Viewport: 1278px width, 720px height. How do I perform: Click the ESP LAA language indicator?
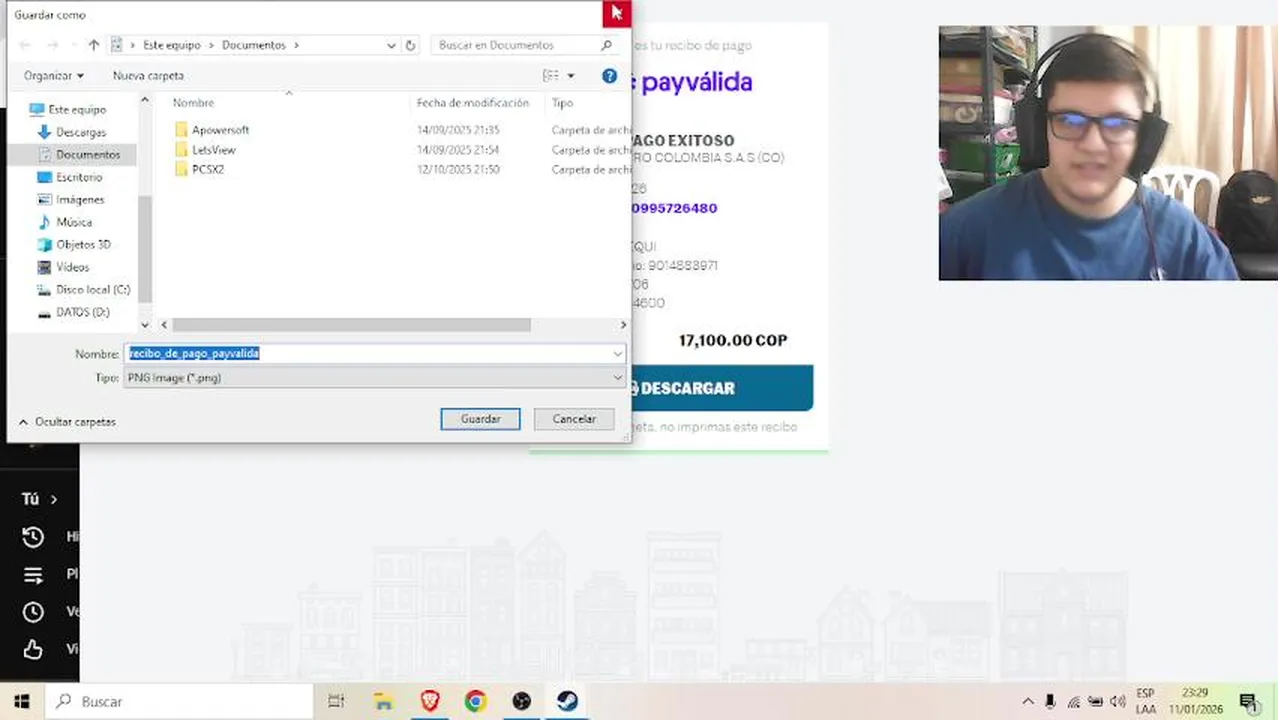point(1146,702)
